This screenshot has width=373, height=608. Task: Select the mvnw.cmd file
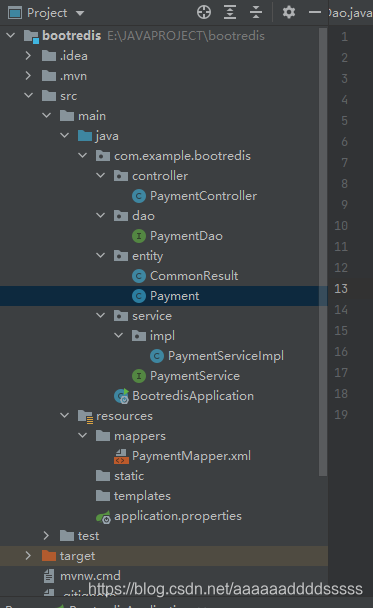[90, 576]
